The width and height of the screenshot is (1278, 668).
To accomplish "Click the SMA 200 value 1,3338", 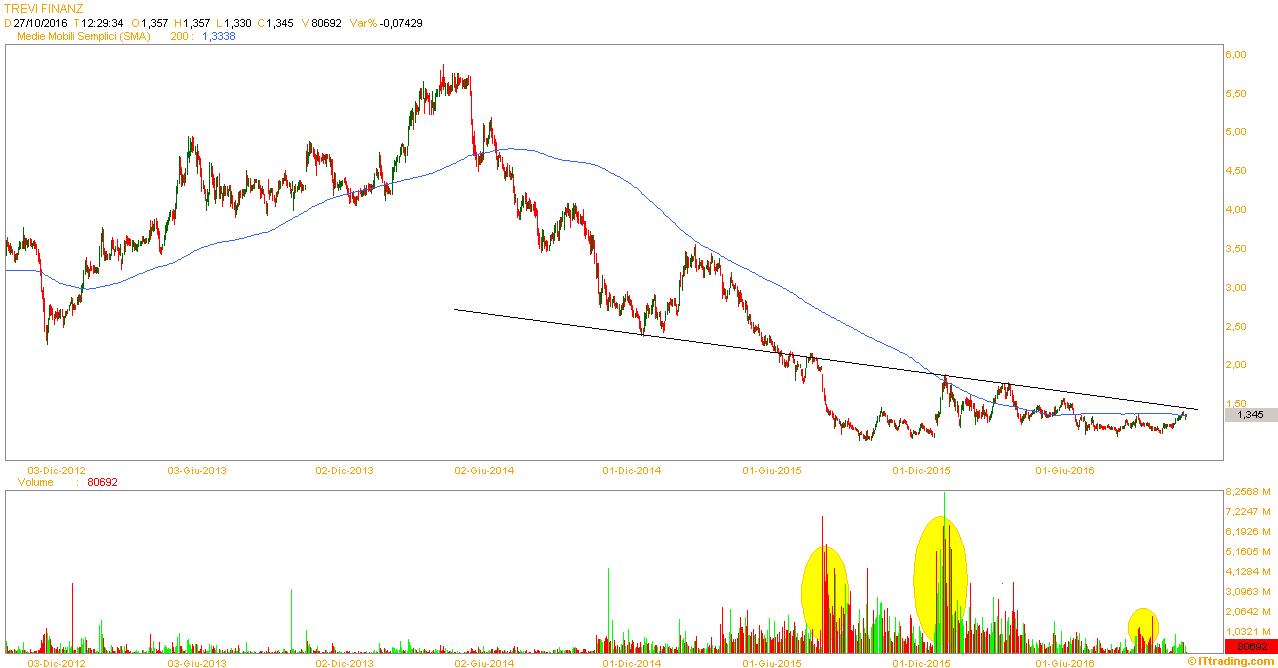I will pyautogui.click(x=220, y=36).
